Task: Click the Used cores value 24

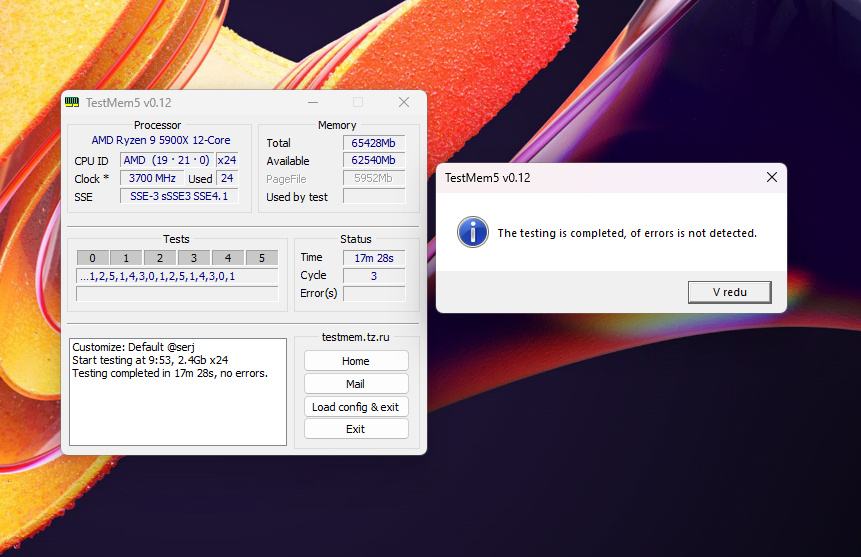Action: (227, 178)
